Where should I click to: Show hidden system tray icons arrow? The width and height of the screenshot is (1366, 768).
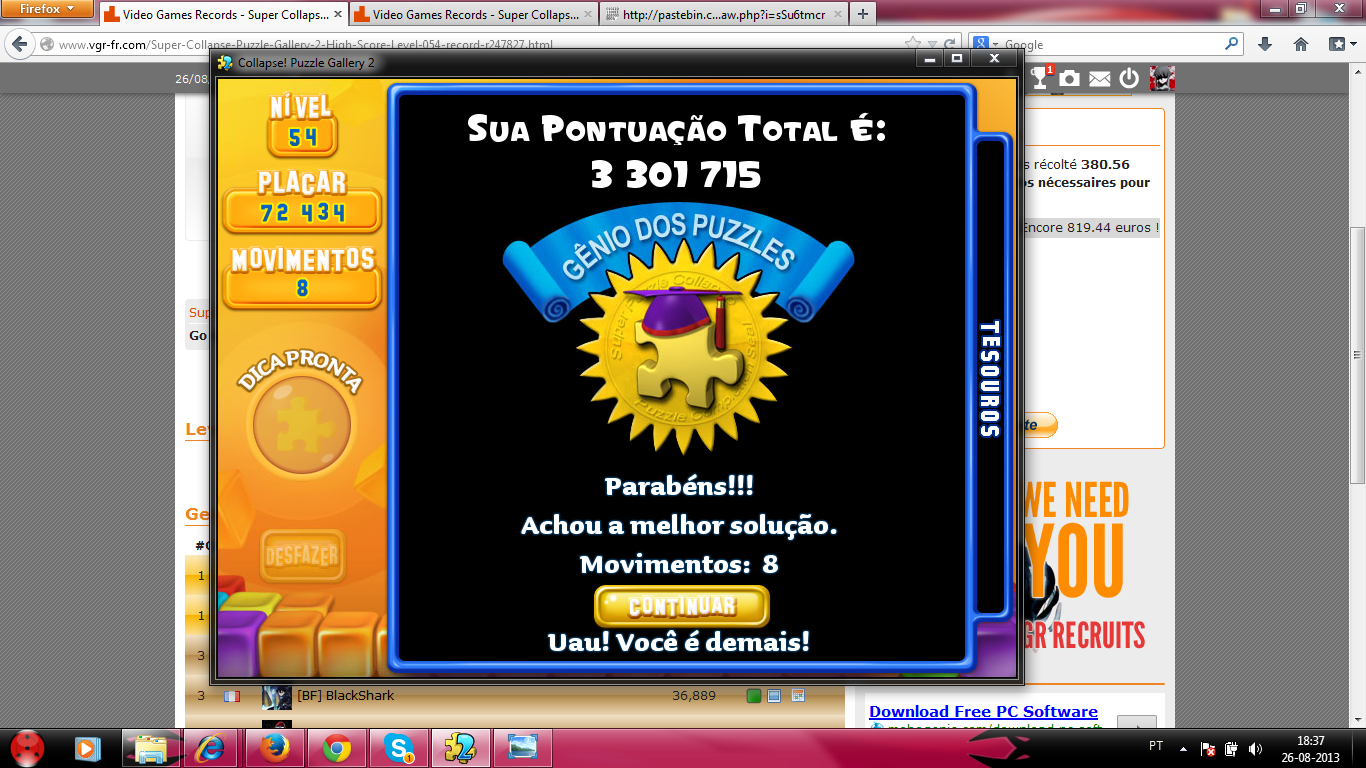(x=1184, y=748)
